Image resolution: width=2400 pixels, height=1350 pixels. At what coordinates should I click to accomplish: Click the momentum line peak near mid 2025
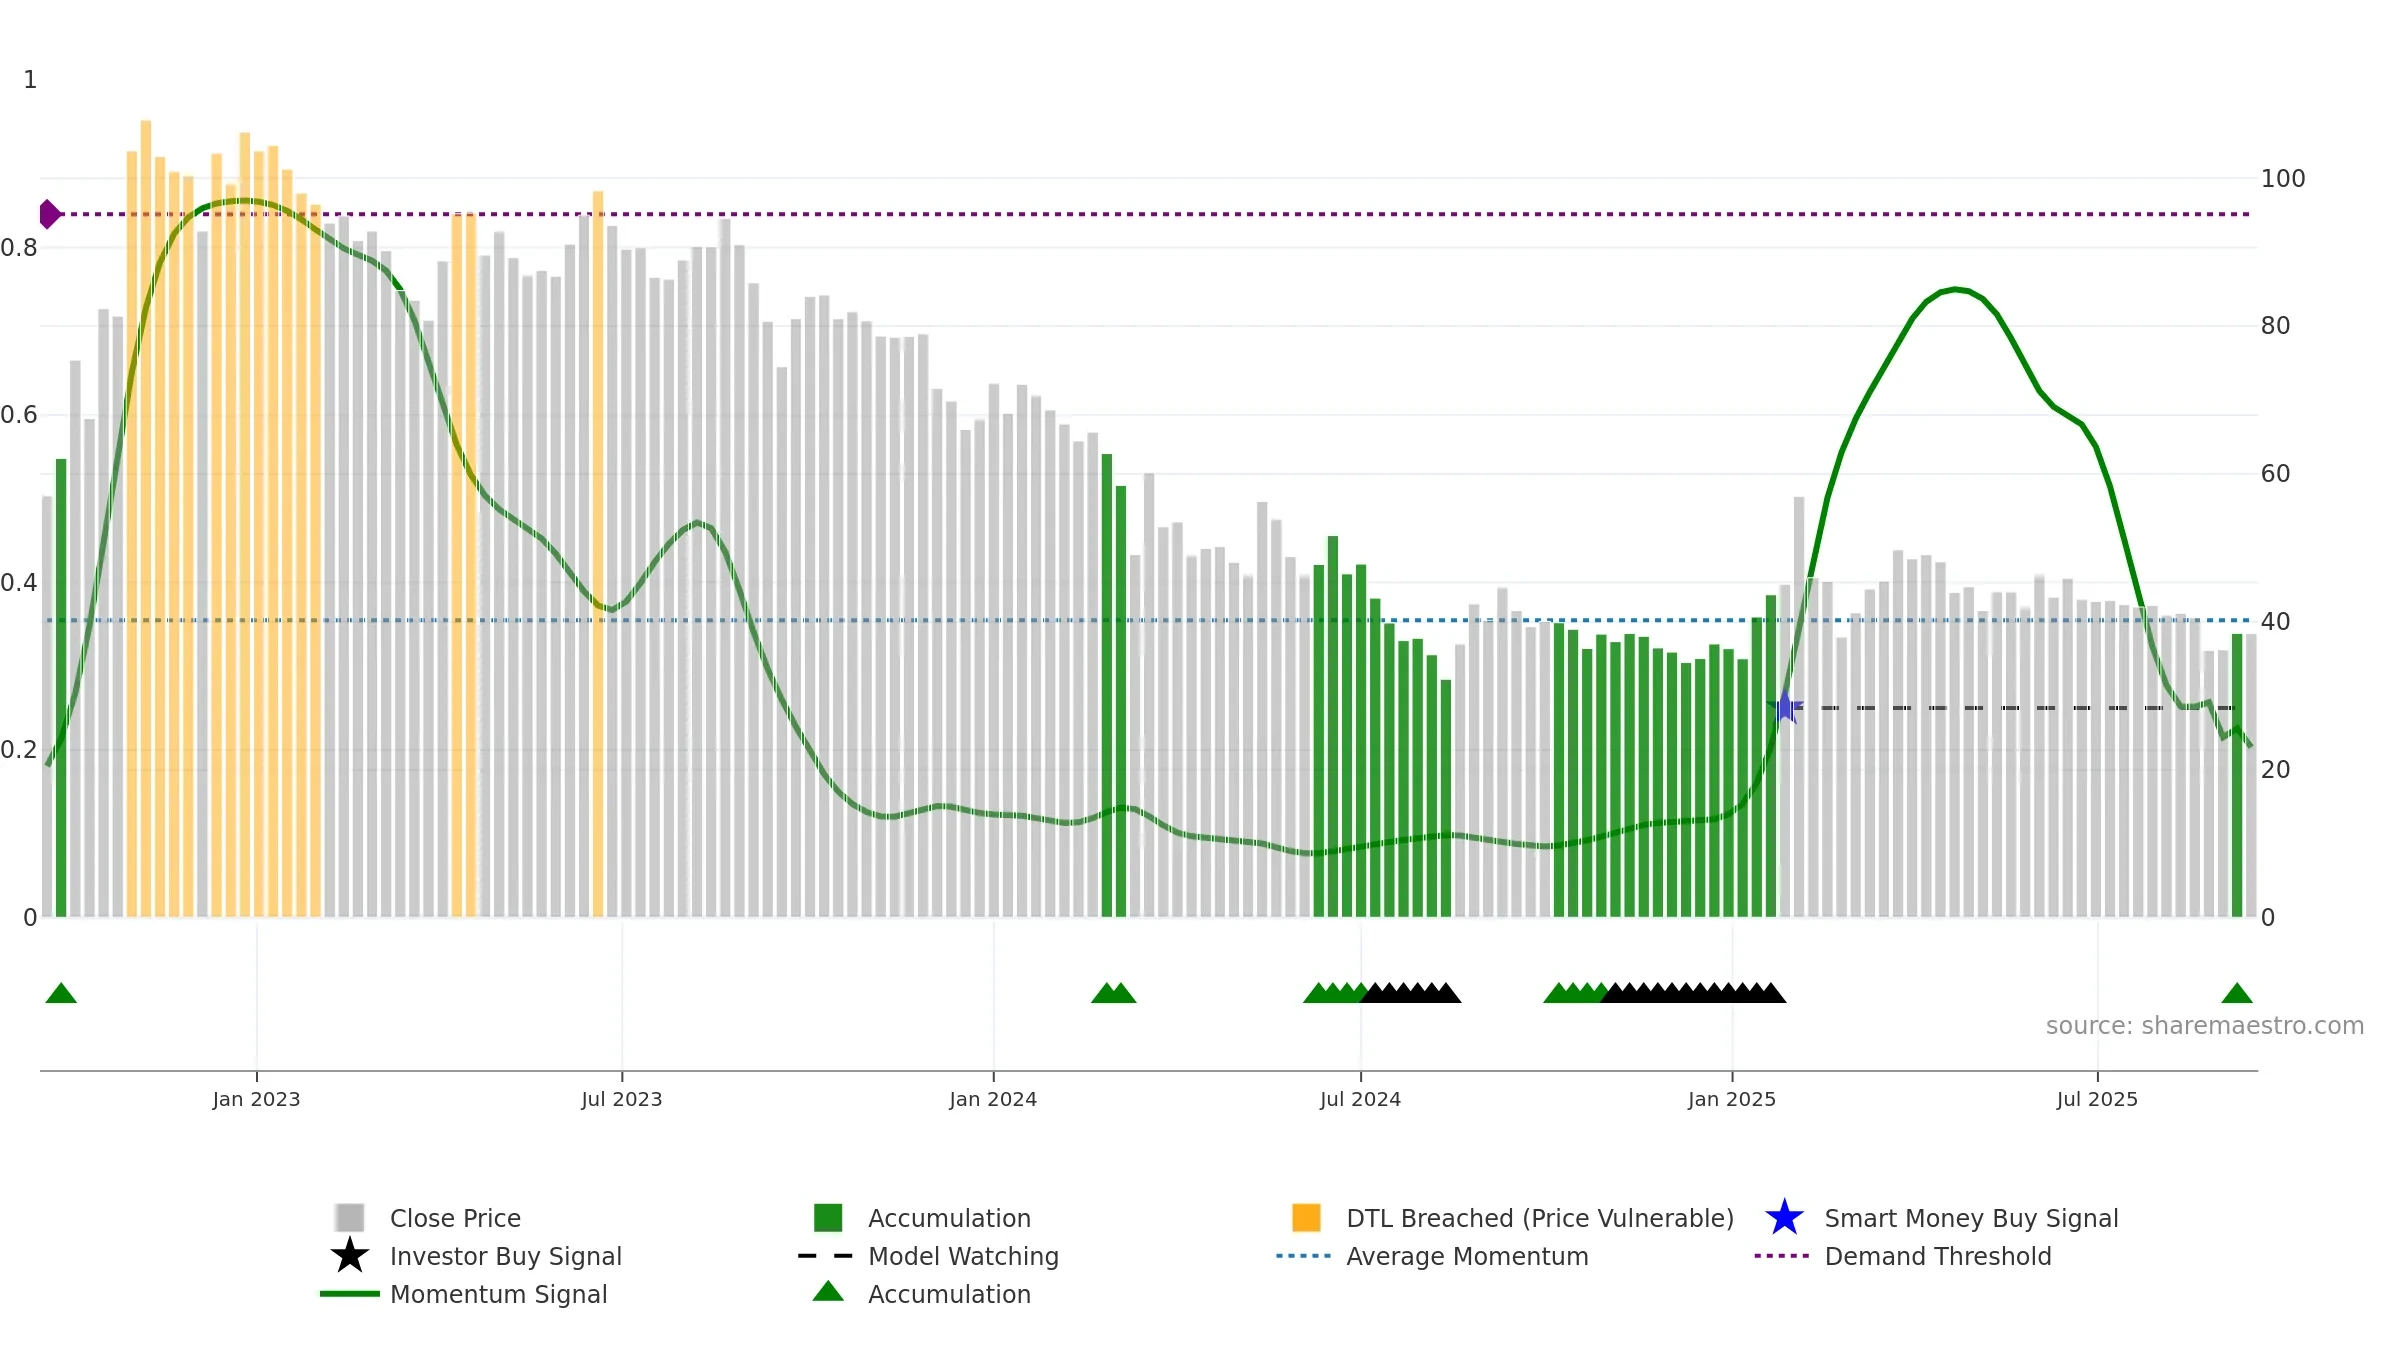coord(1956,289)
